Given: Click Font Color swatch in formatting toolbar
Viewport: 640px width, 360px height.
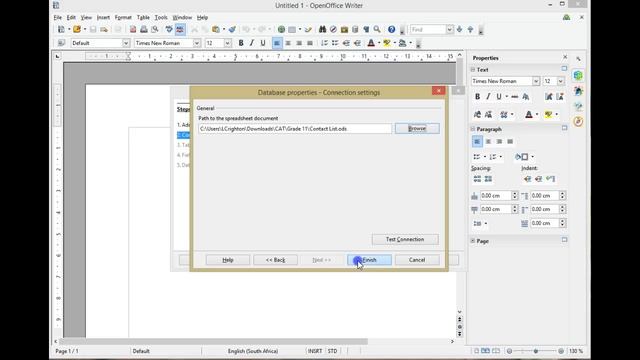Looking at the screenshot, I should pyautogui.click(x=371, y=43).
